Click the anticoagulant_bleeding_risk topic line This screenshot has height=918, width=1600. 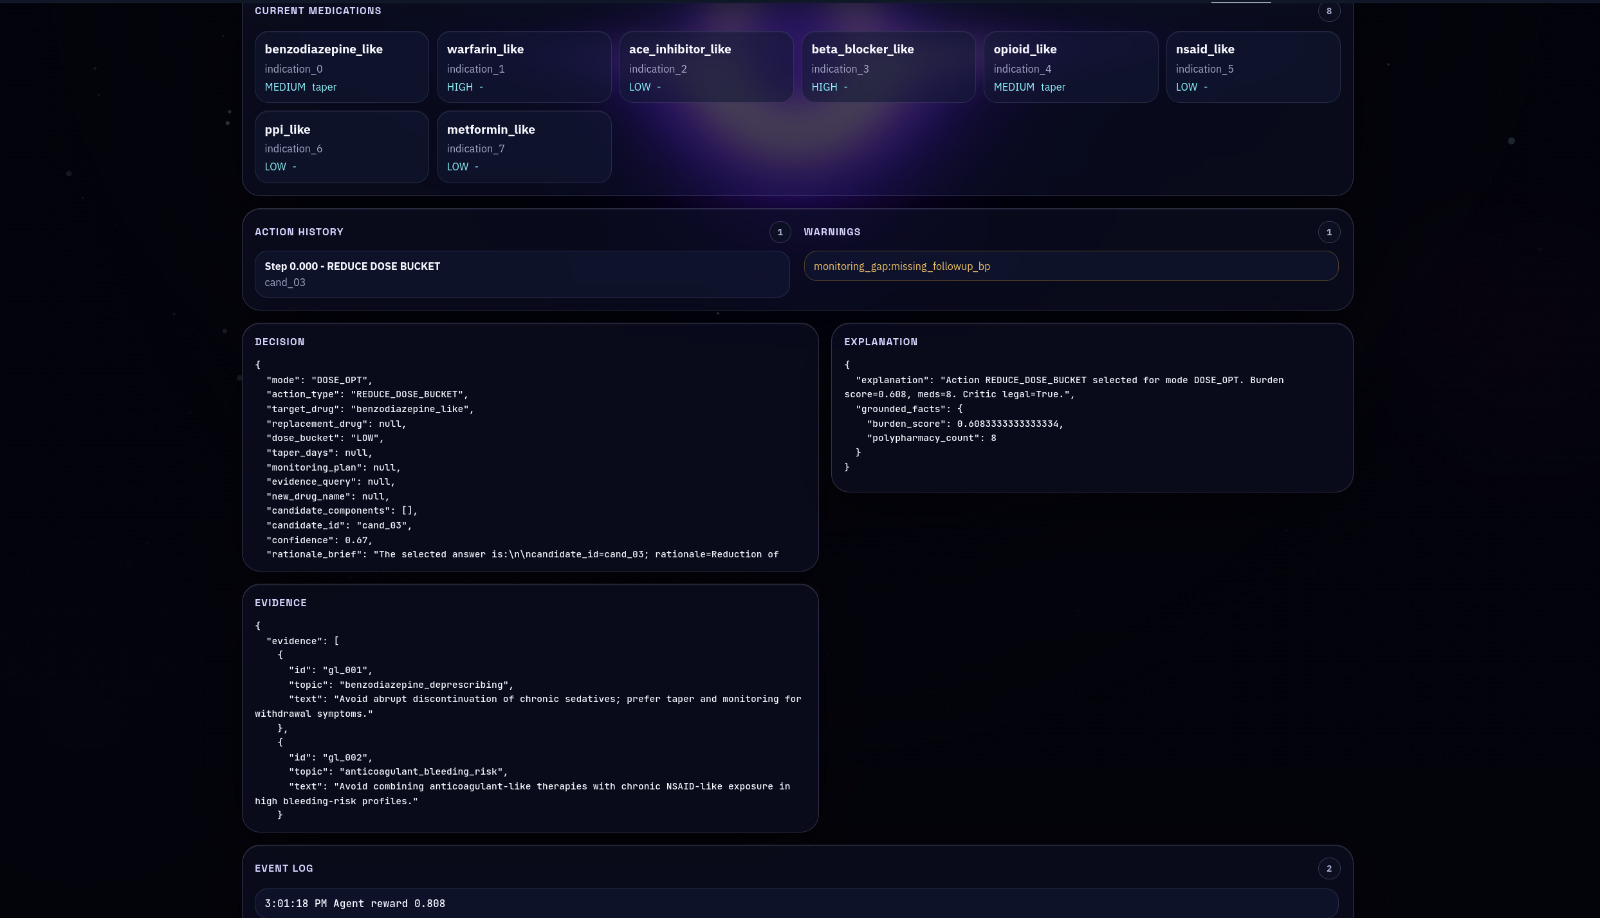398,772
